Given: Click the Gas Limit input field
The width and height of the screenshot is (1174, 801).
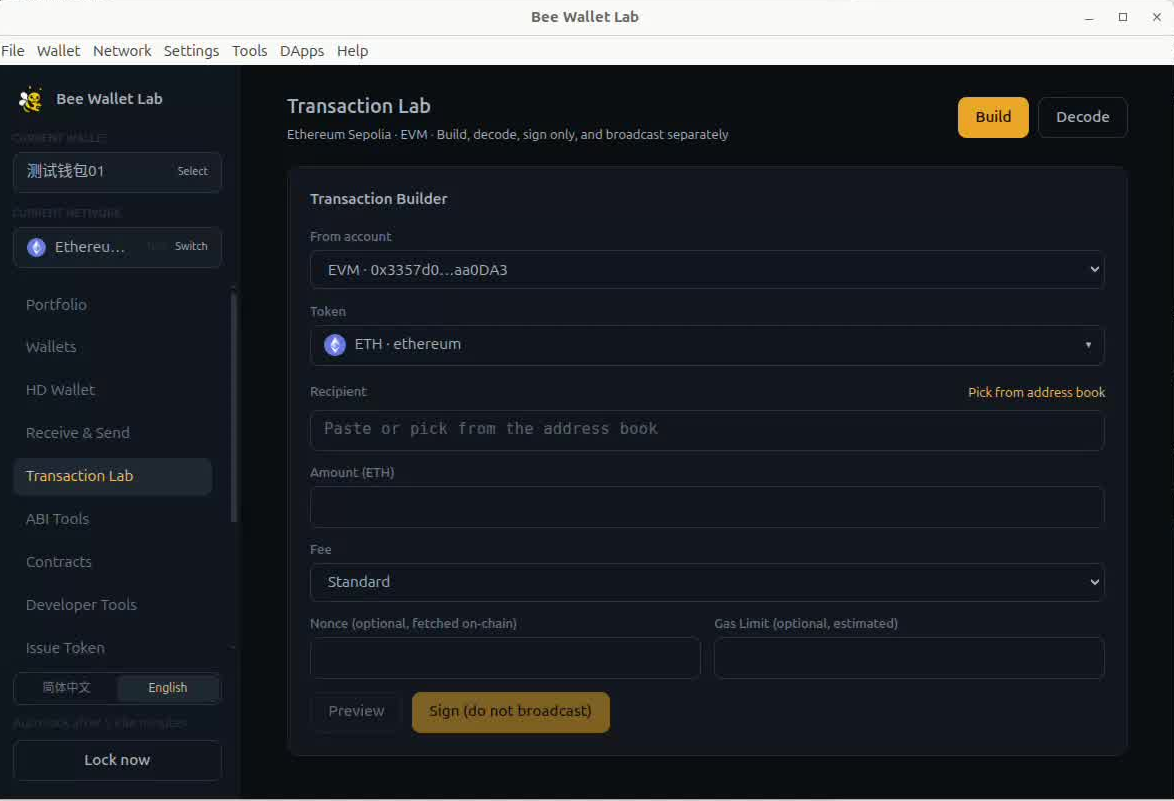Looking at the screenshot, I should click(909, 658).
